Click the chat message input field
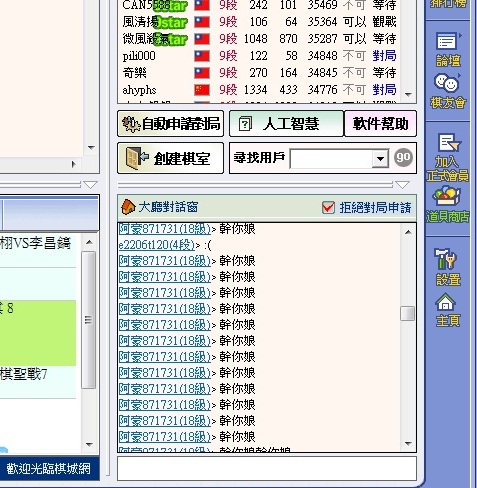The width and height of the screenshot is (477, 488). tap(267, 468)
